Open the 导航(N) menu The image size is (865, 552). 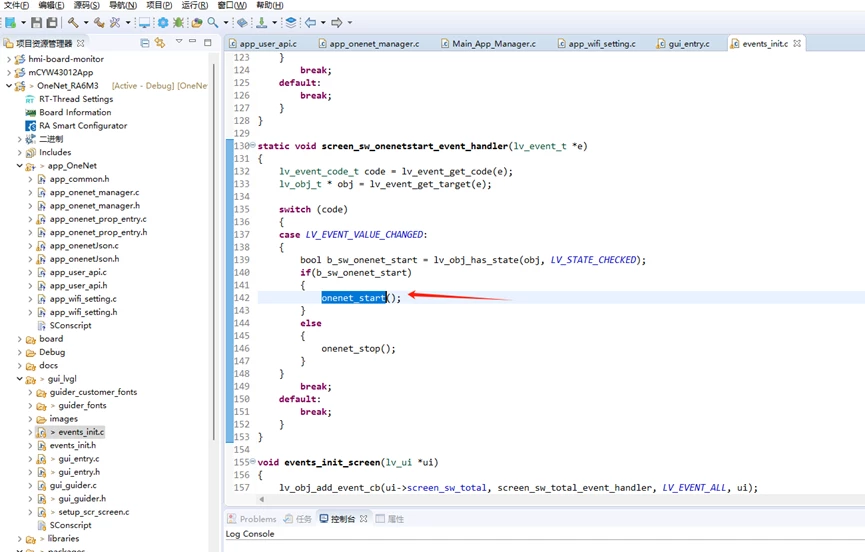click(122, 5)
